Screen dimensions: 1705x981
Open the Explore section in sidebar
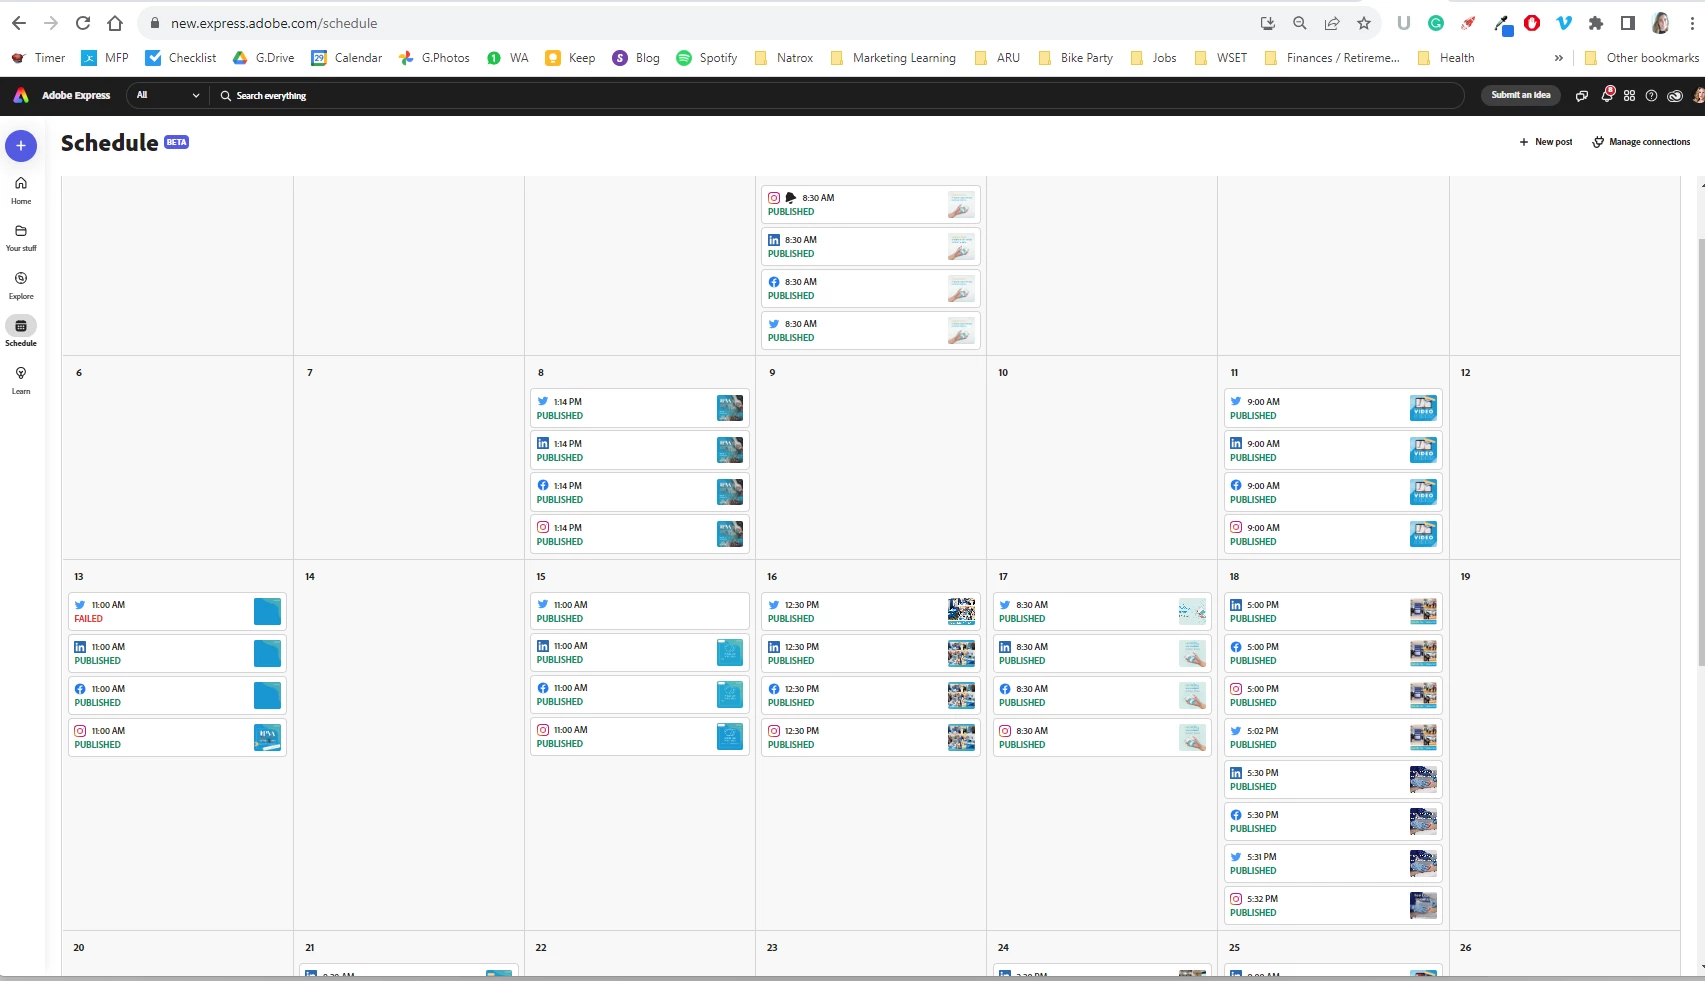point(21,286)
